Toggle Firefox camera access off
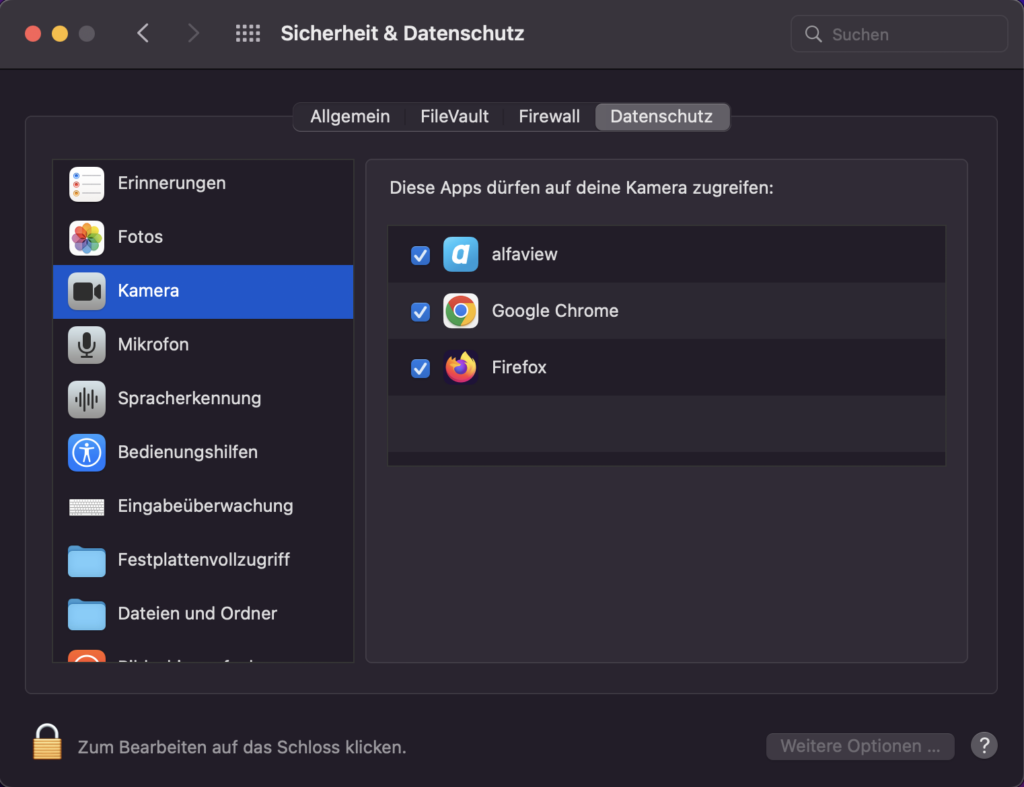This screenshot has width=1024, height=787. pos(420,367)
